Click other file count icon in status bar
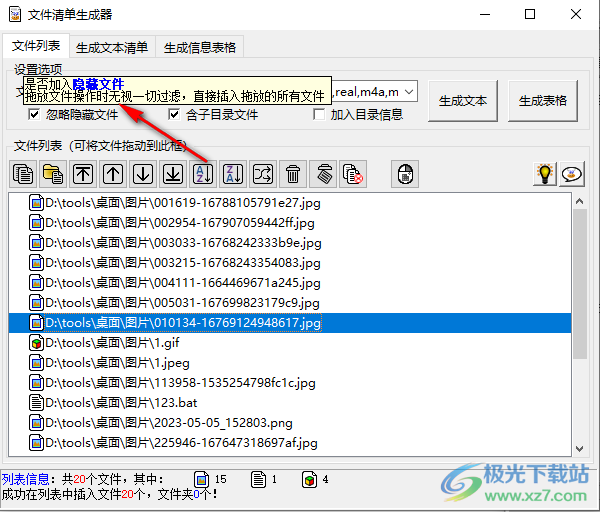 click(309, 479)
